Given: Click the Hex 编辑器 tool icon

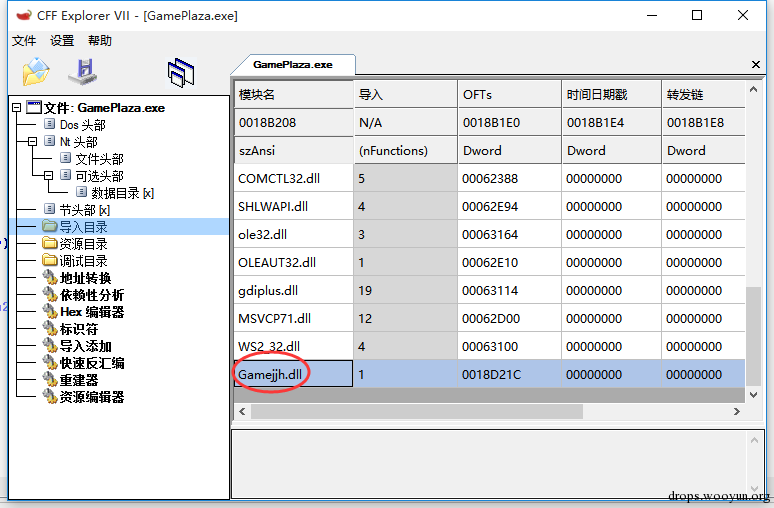Looking at the screenshot, I should (x=50, y=312).
